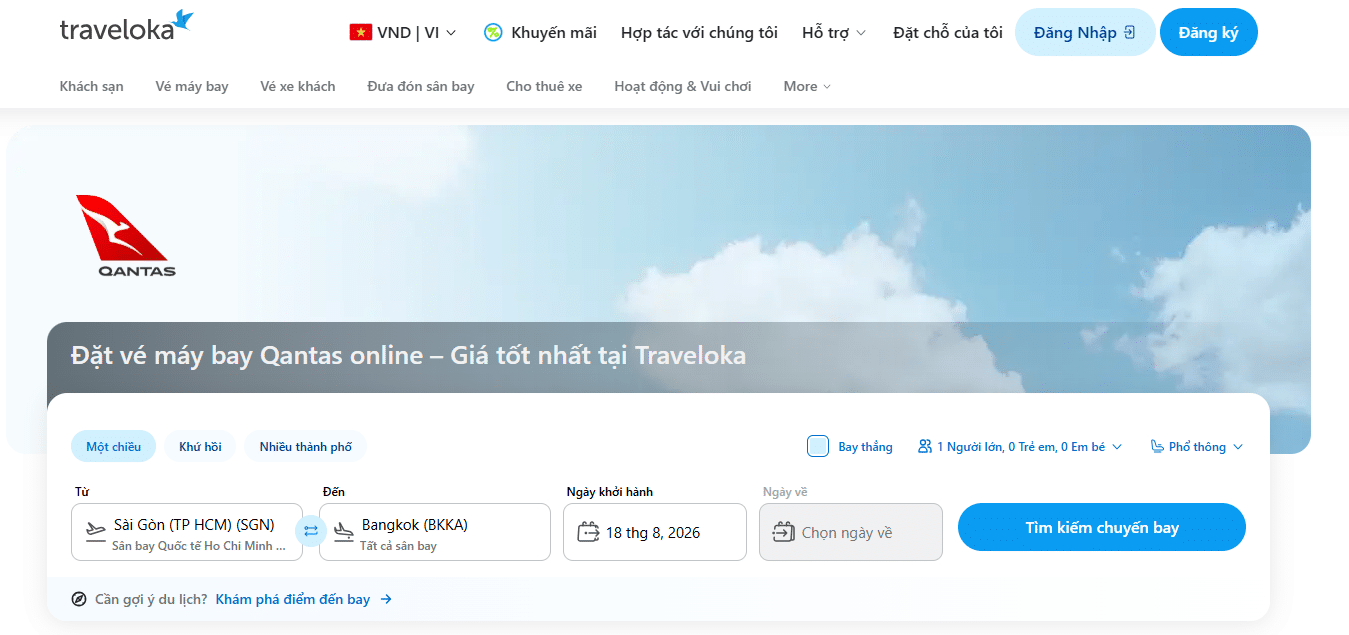Screen dimensions: 1349x635
Task: Click the Ngày về label
Action: pyautogui.click(x=785, y=491)
